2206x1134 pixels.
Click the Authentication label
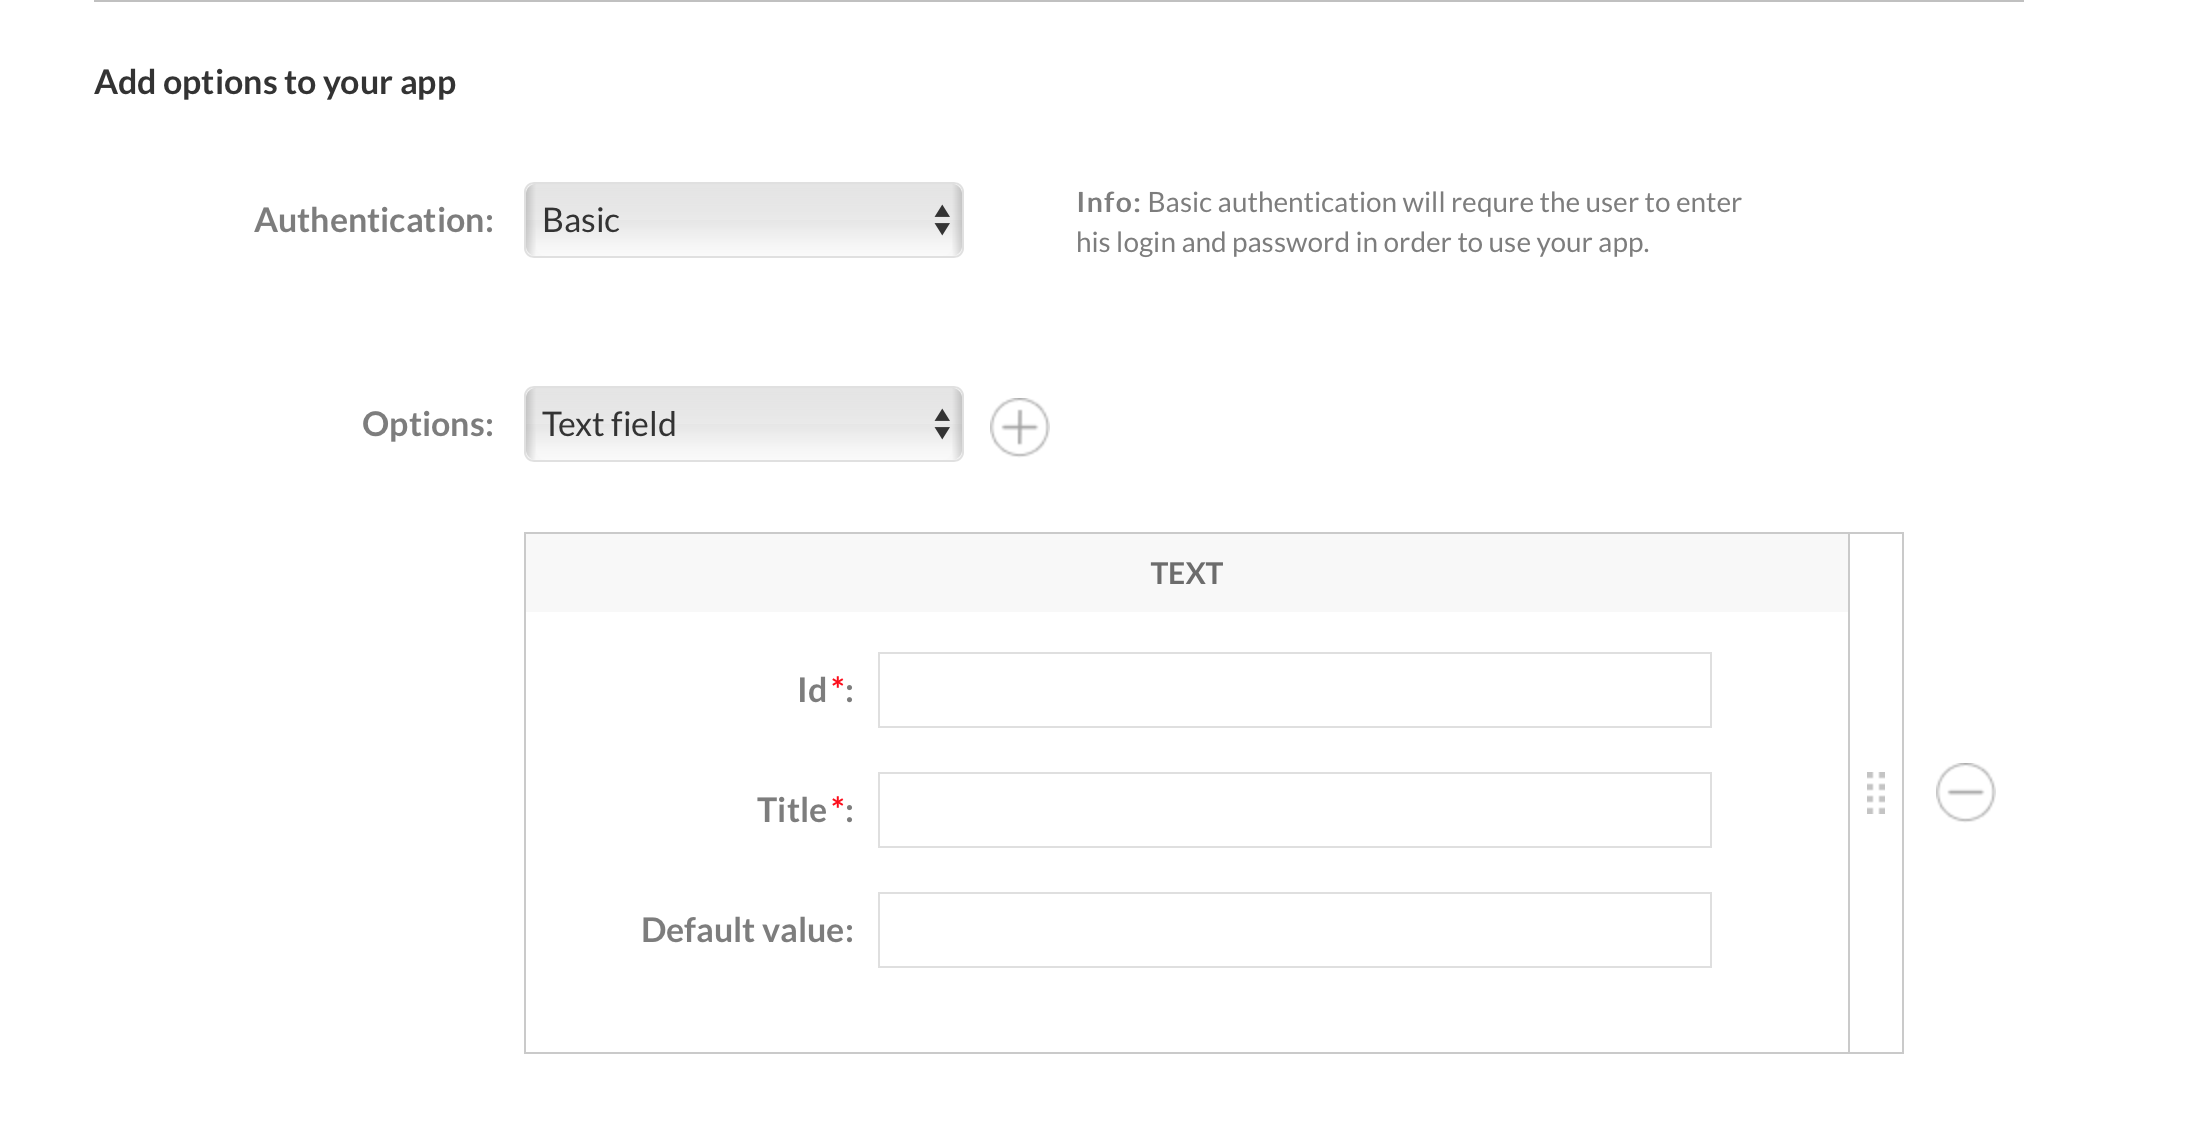[374, 220]
